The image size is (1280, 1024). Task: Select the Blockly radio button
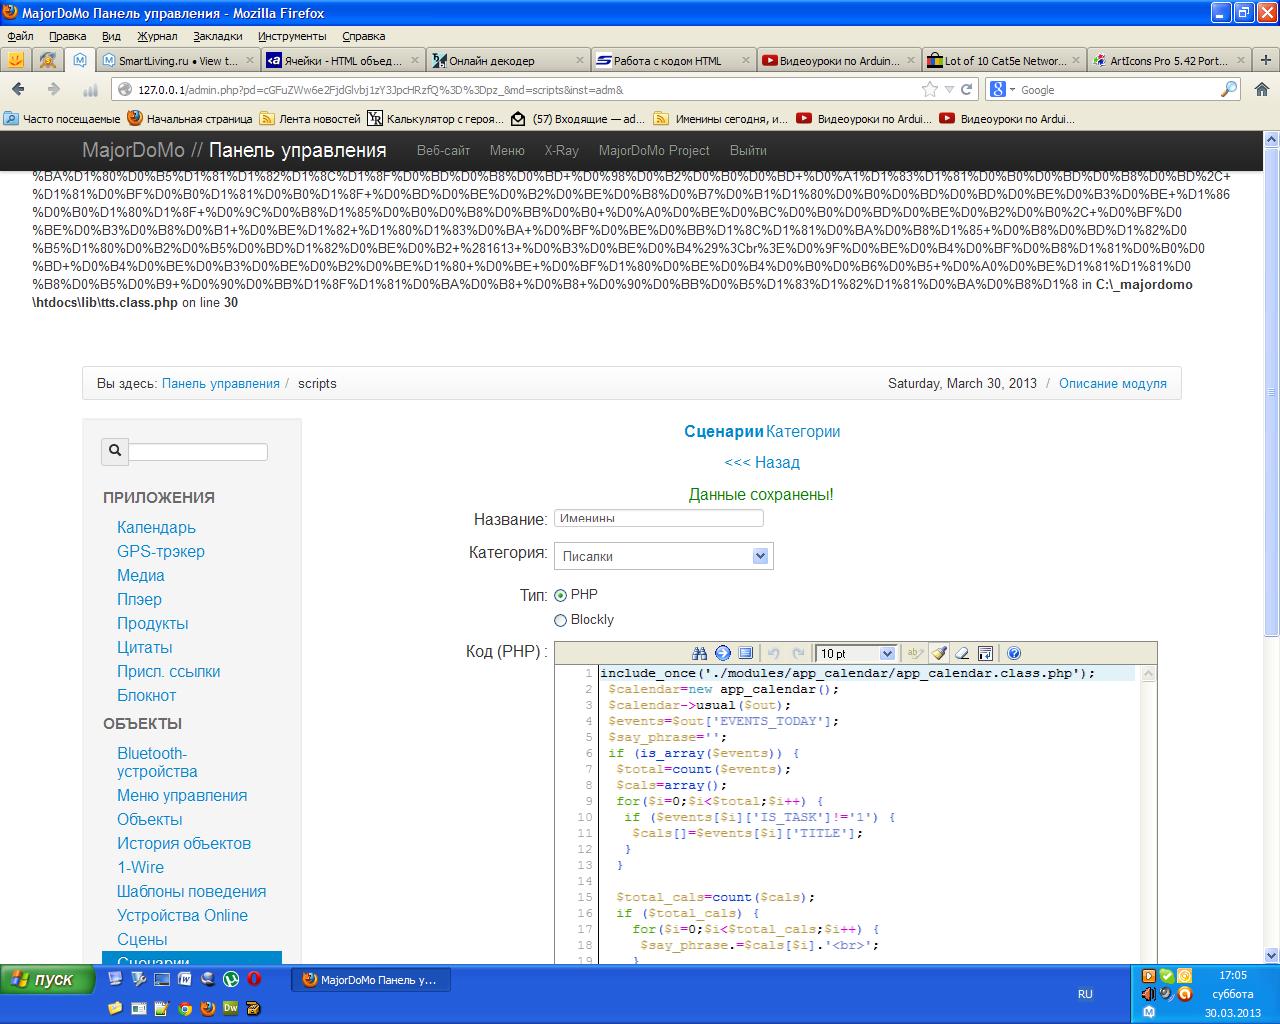point(560,620)
